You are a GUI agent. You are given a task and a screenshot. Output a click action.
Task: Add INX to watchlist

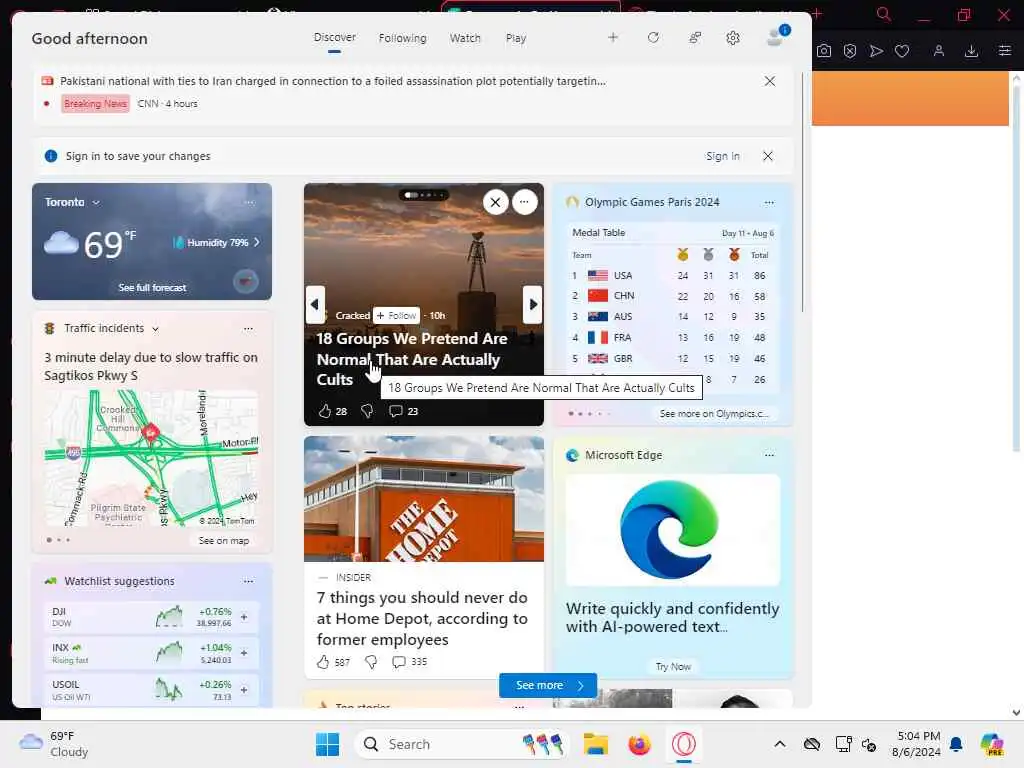(x=244, y=653)
